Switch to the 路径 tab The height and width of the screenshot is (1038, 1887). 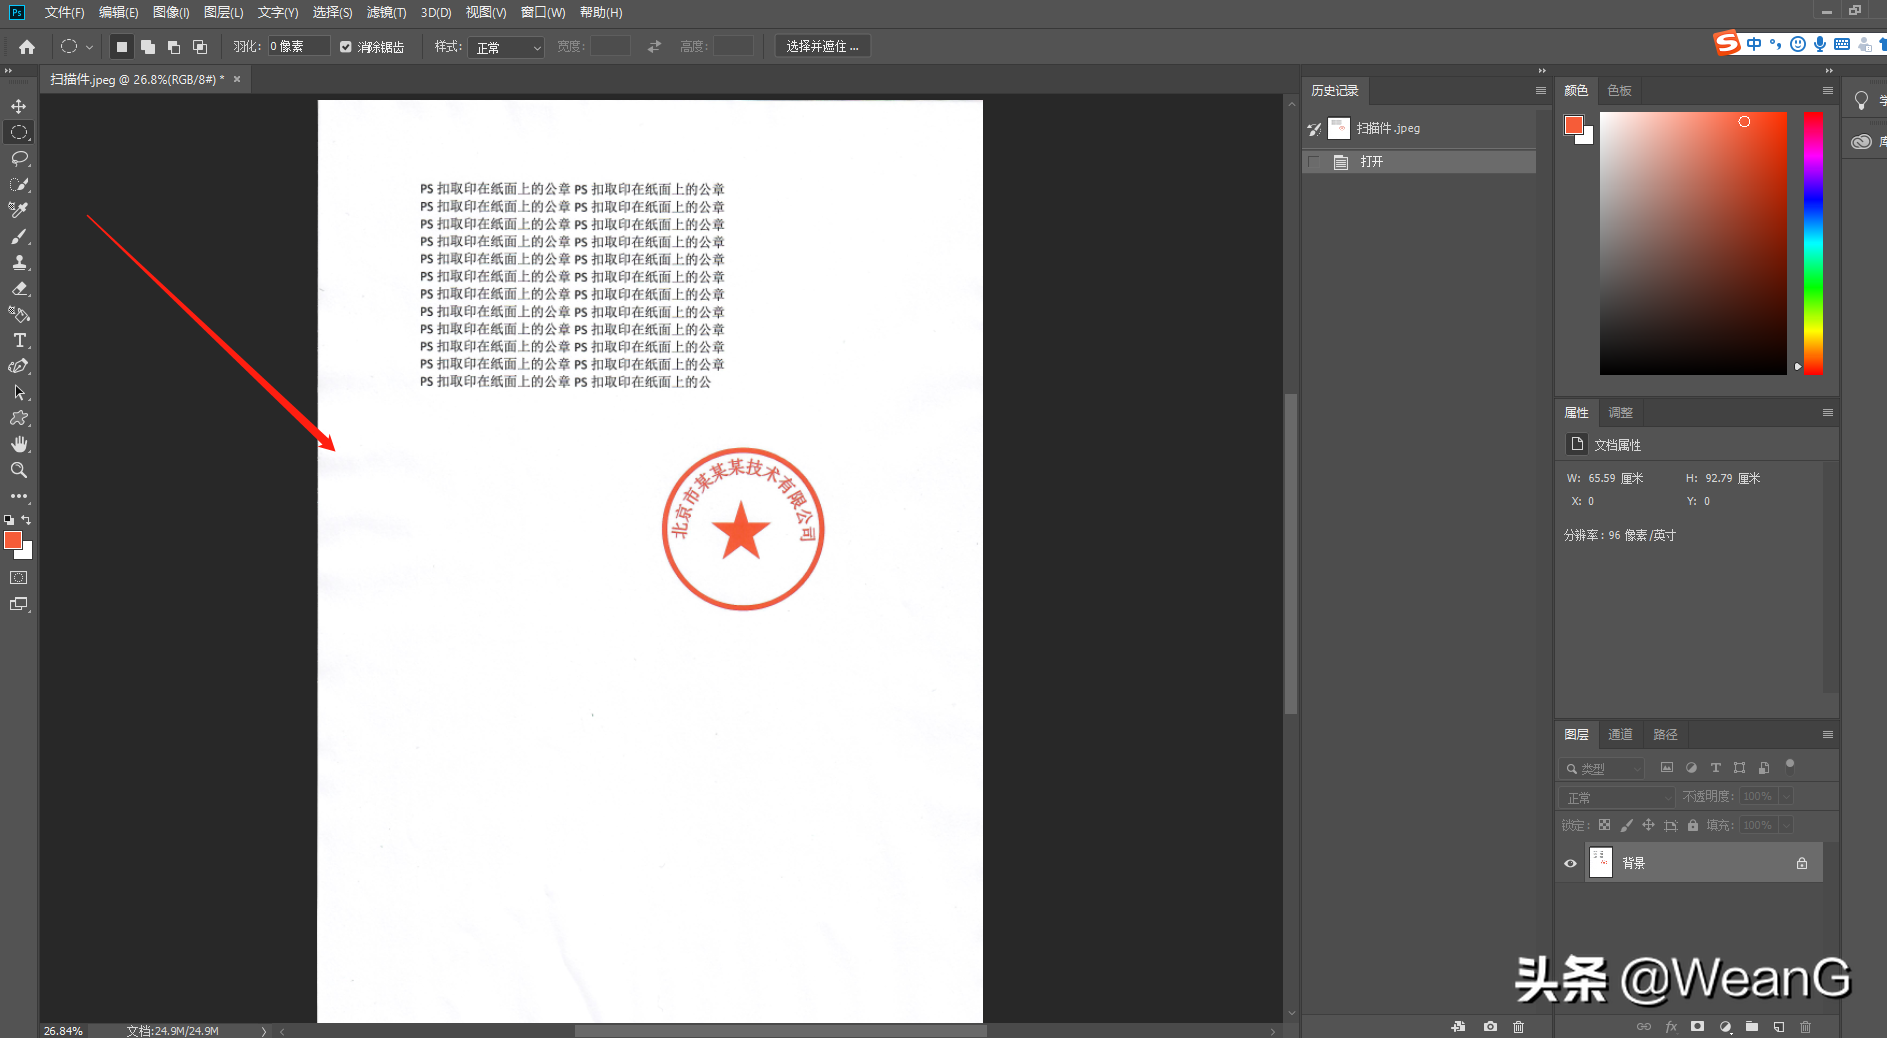point(1665,734)
